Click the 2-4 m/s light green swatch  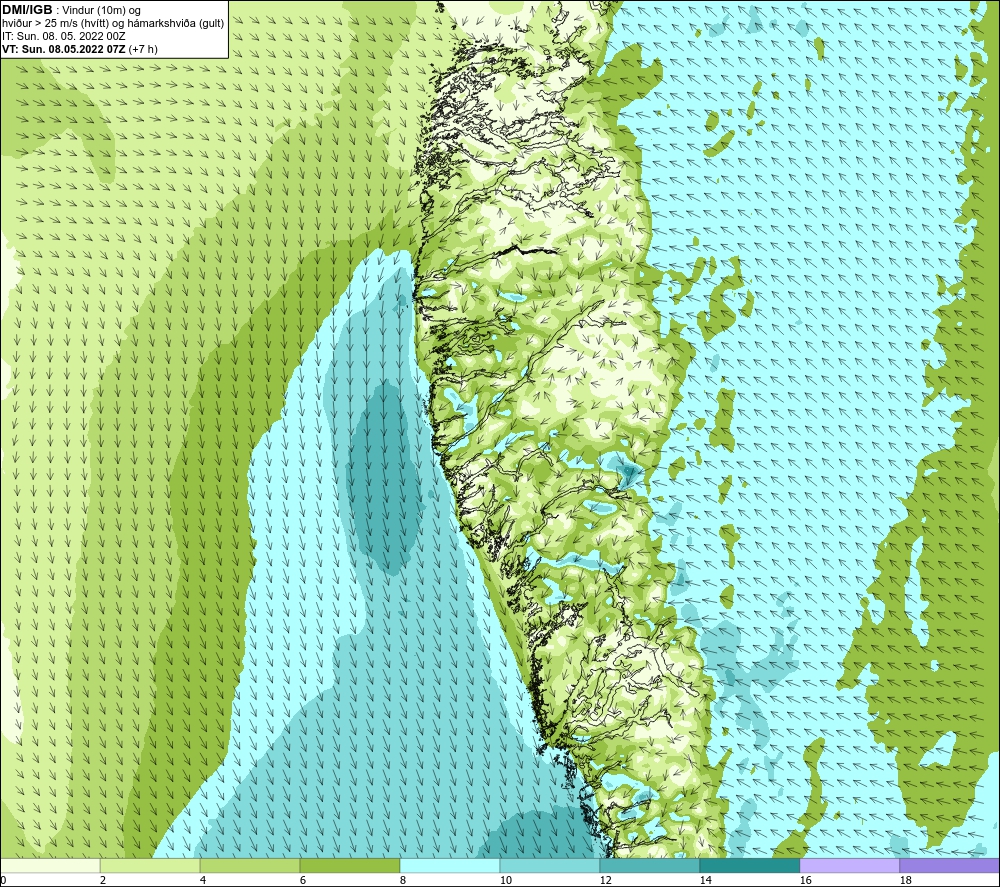click(150, 865)
